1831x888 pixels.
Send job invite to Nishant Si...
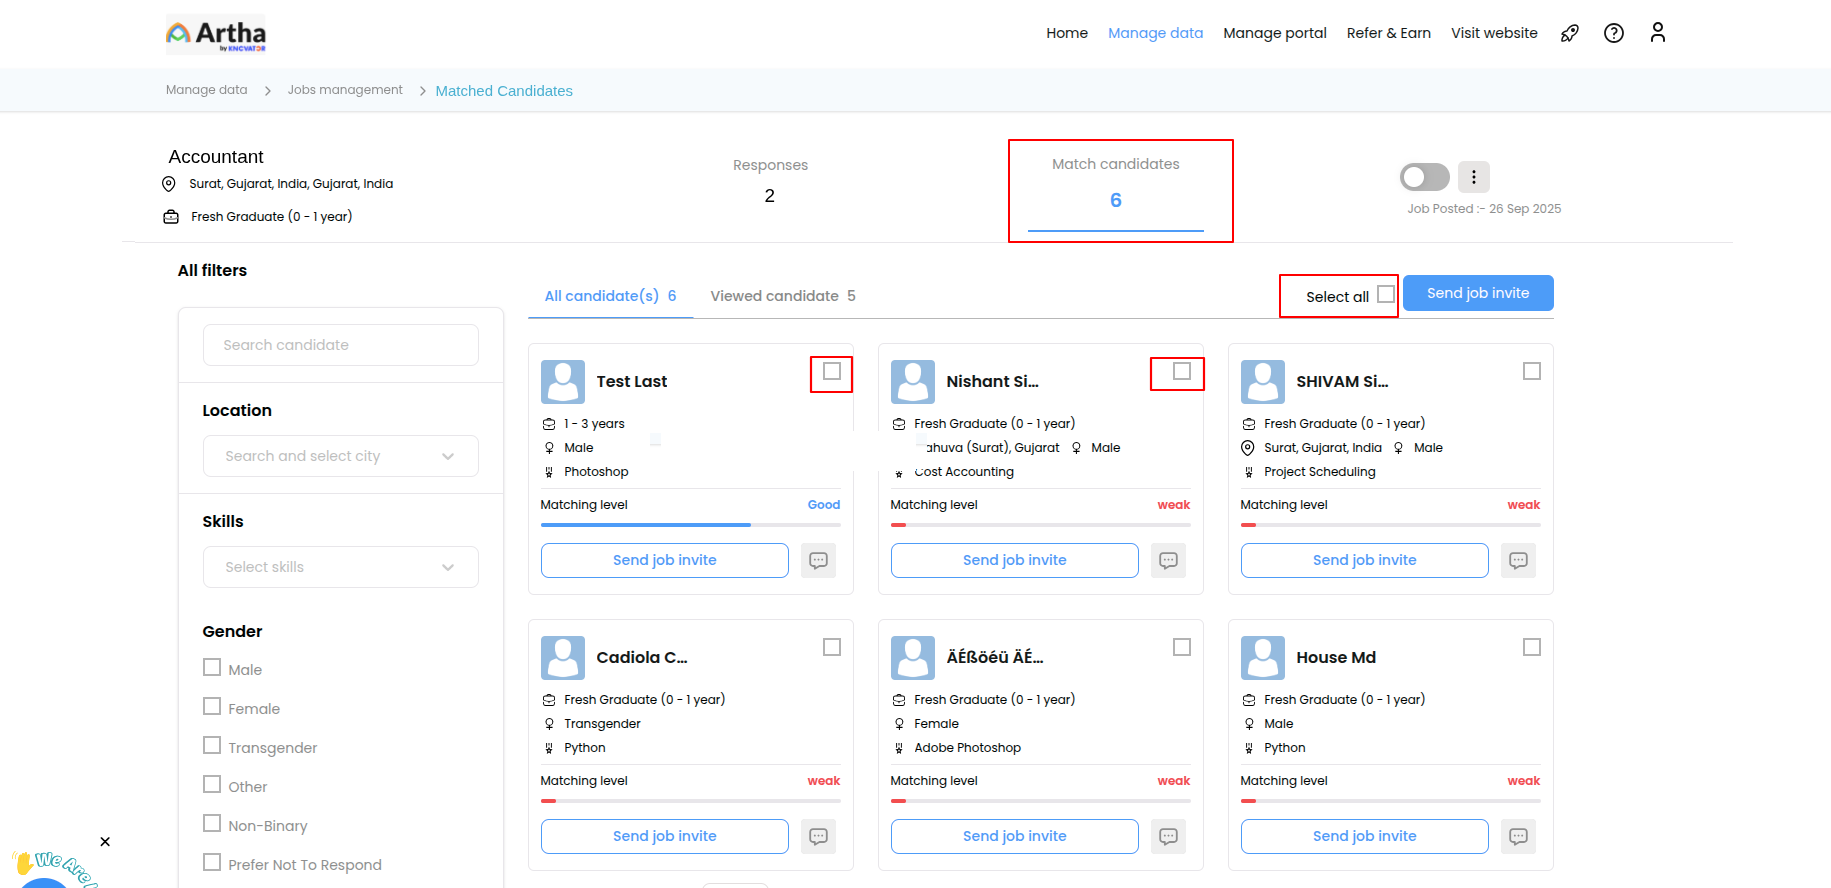(x=1014, y=560)
